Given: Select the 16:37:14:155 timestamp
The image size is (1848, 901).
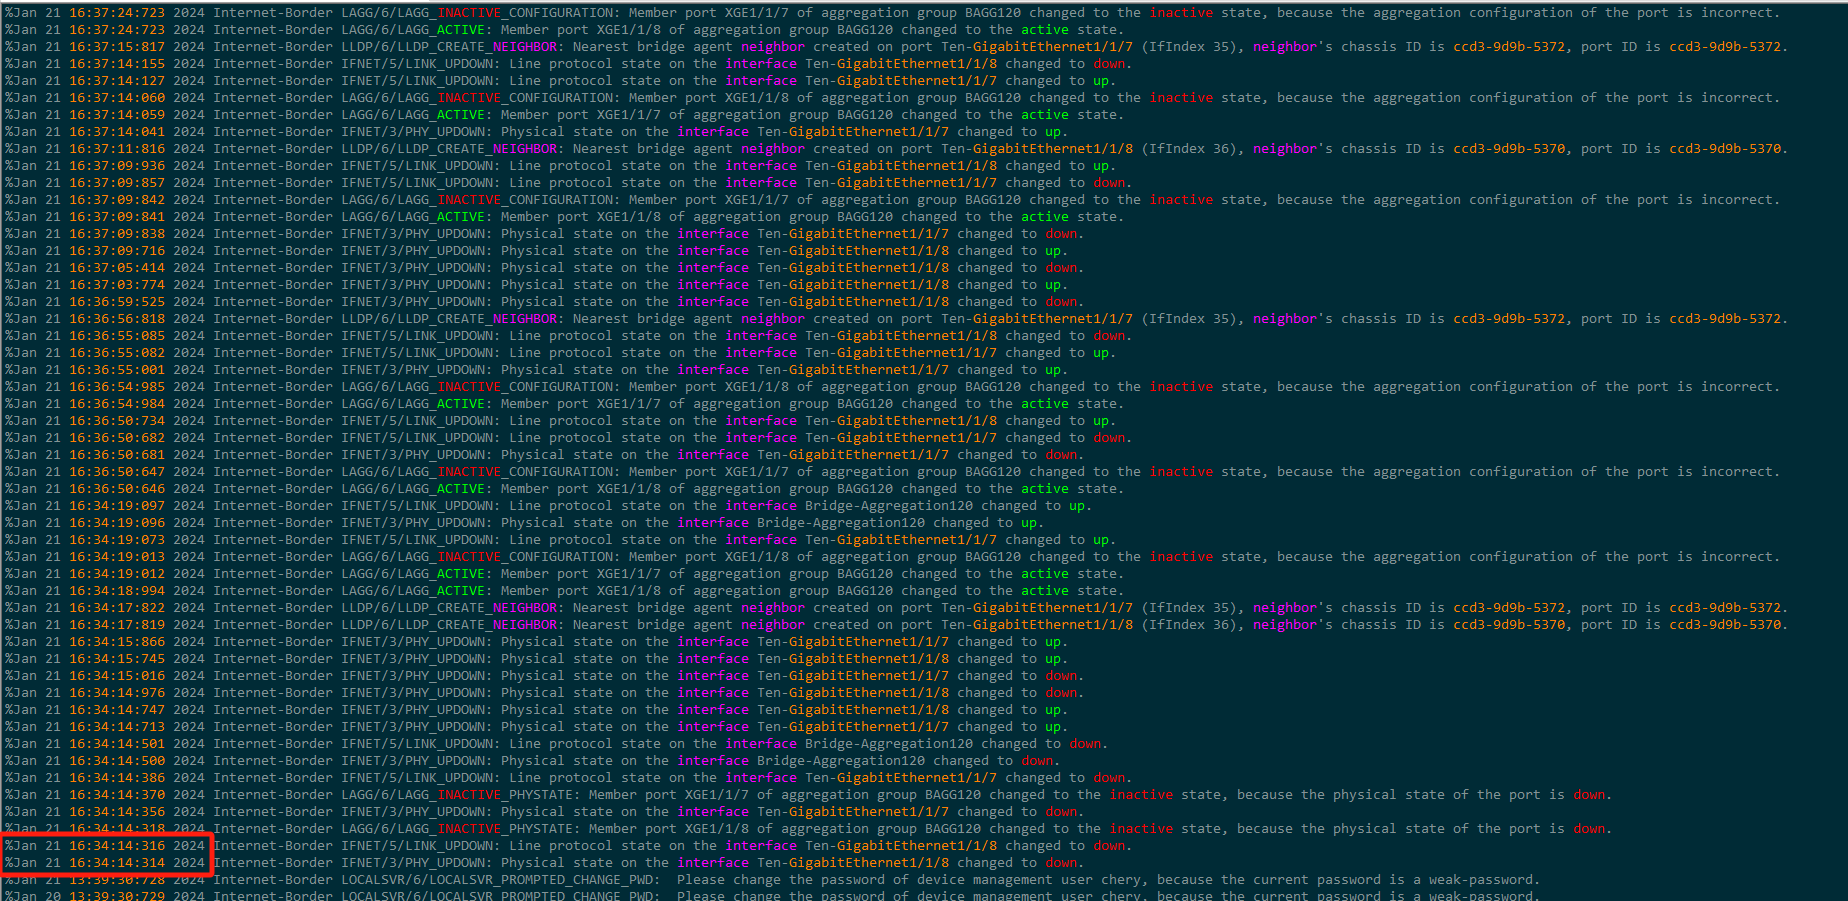Looking at the screenshot, I should coord(117,64).
